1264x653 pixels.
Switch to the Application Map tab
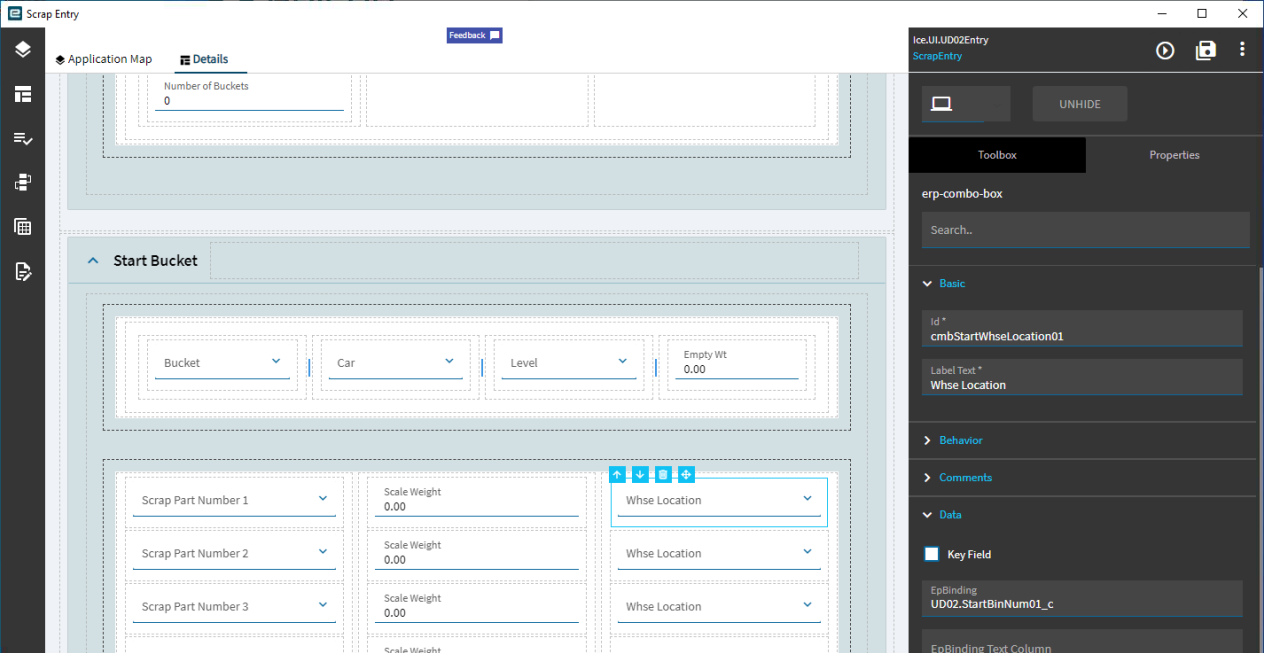point(104,59)
